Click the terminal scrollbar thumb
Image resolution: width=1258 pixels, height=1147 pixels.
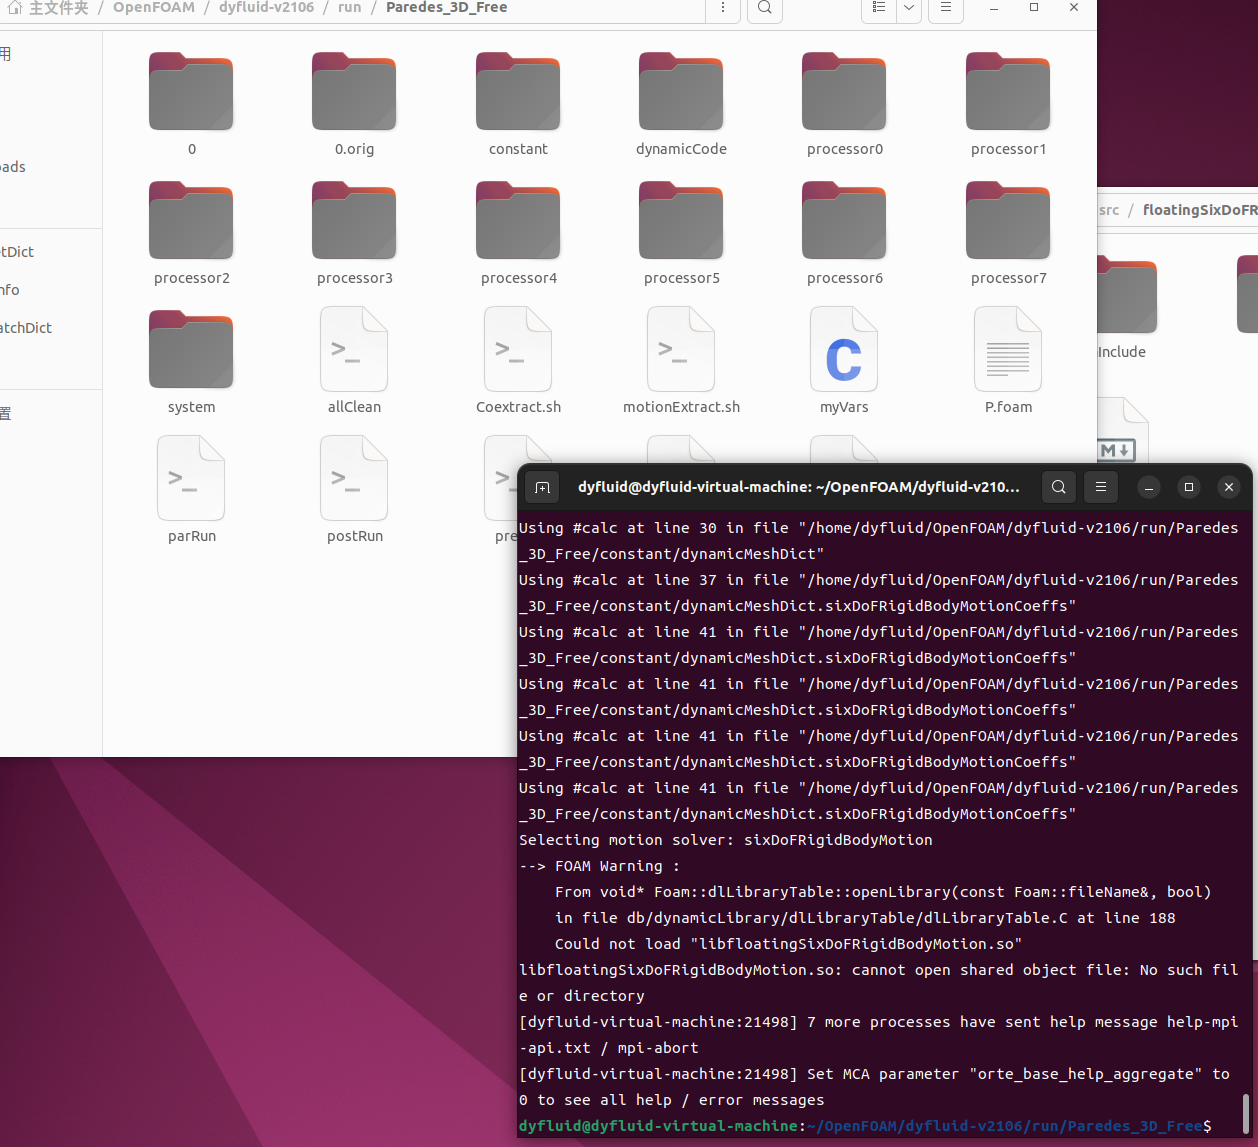coord(1245,1114)
